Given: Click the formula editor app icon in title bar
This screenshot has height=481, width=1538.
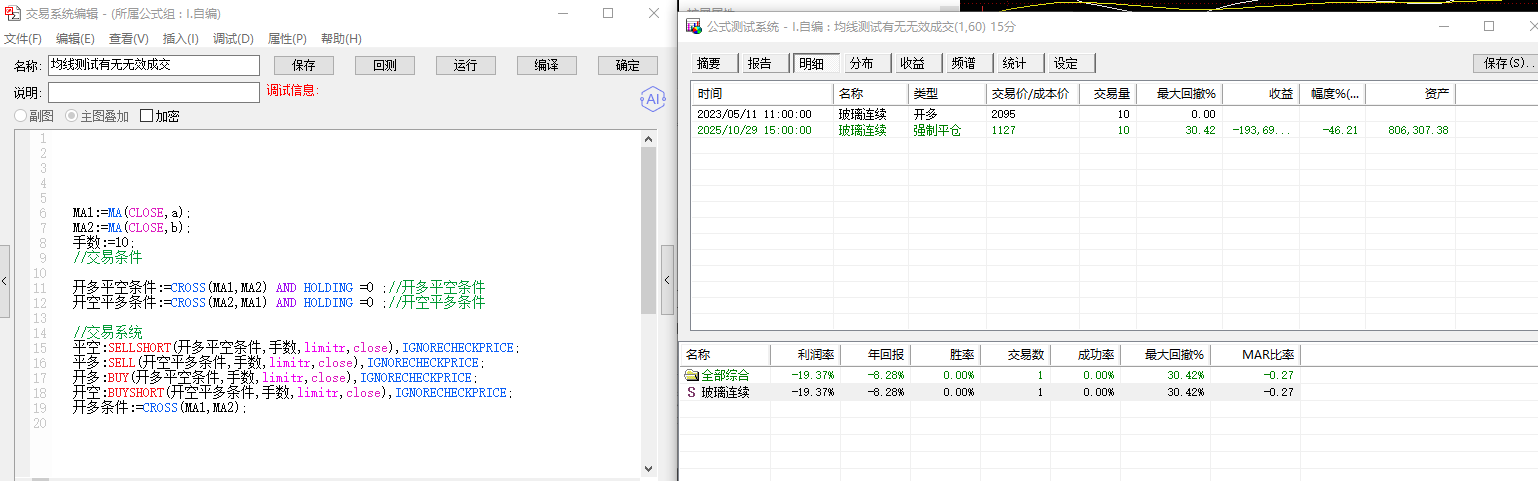Looking at the screenshot, I should pos(11,14).
